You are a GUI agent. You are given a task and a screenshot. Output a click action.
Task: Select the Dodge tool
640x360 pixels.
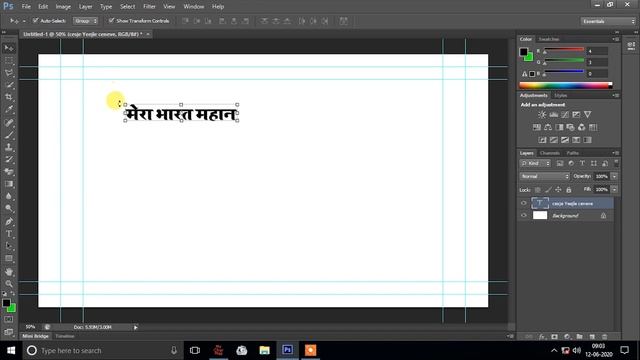point(9,209)
